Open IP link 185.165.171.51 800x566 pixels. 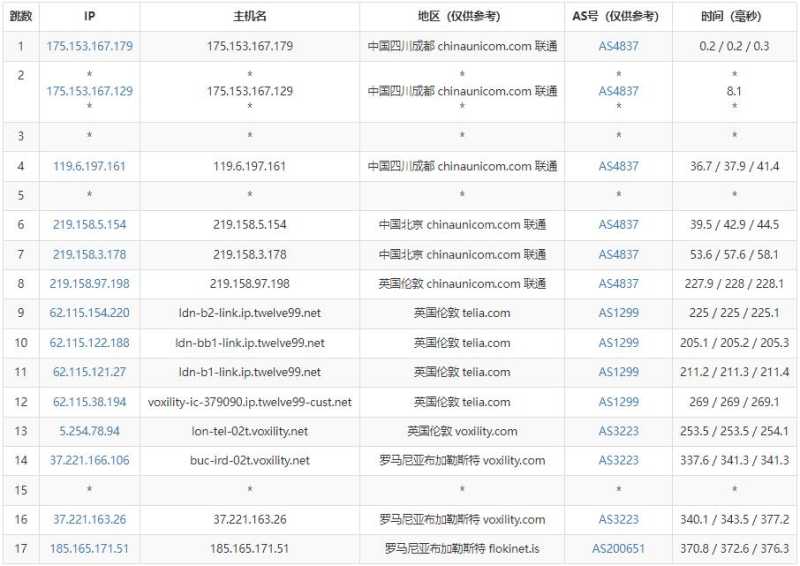coord(89,549)
